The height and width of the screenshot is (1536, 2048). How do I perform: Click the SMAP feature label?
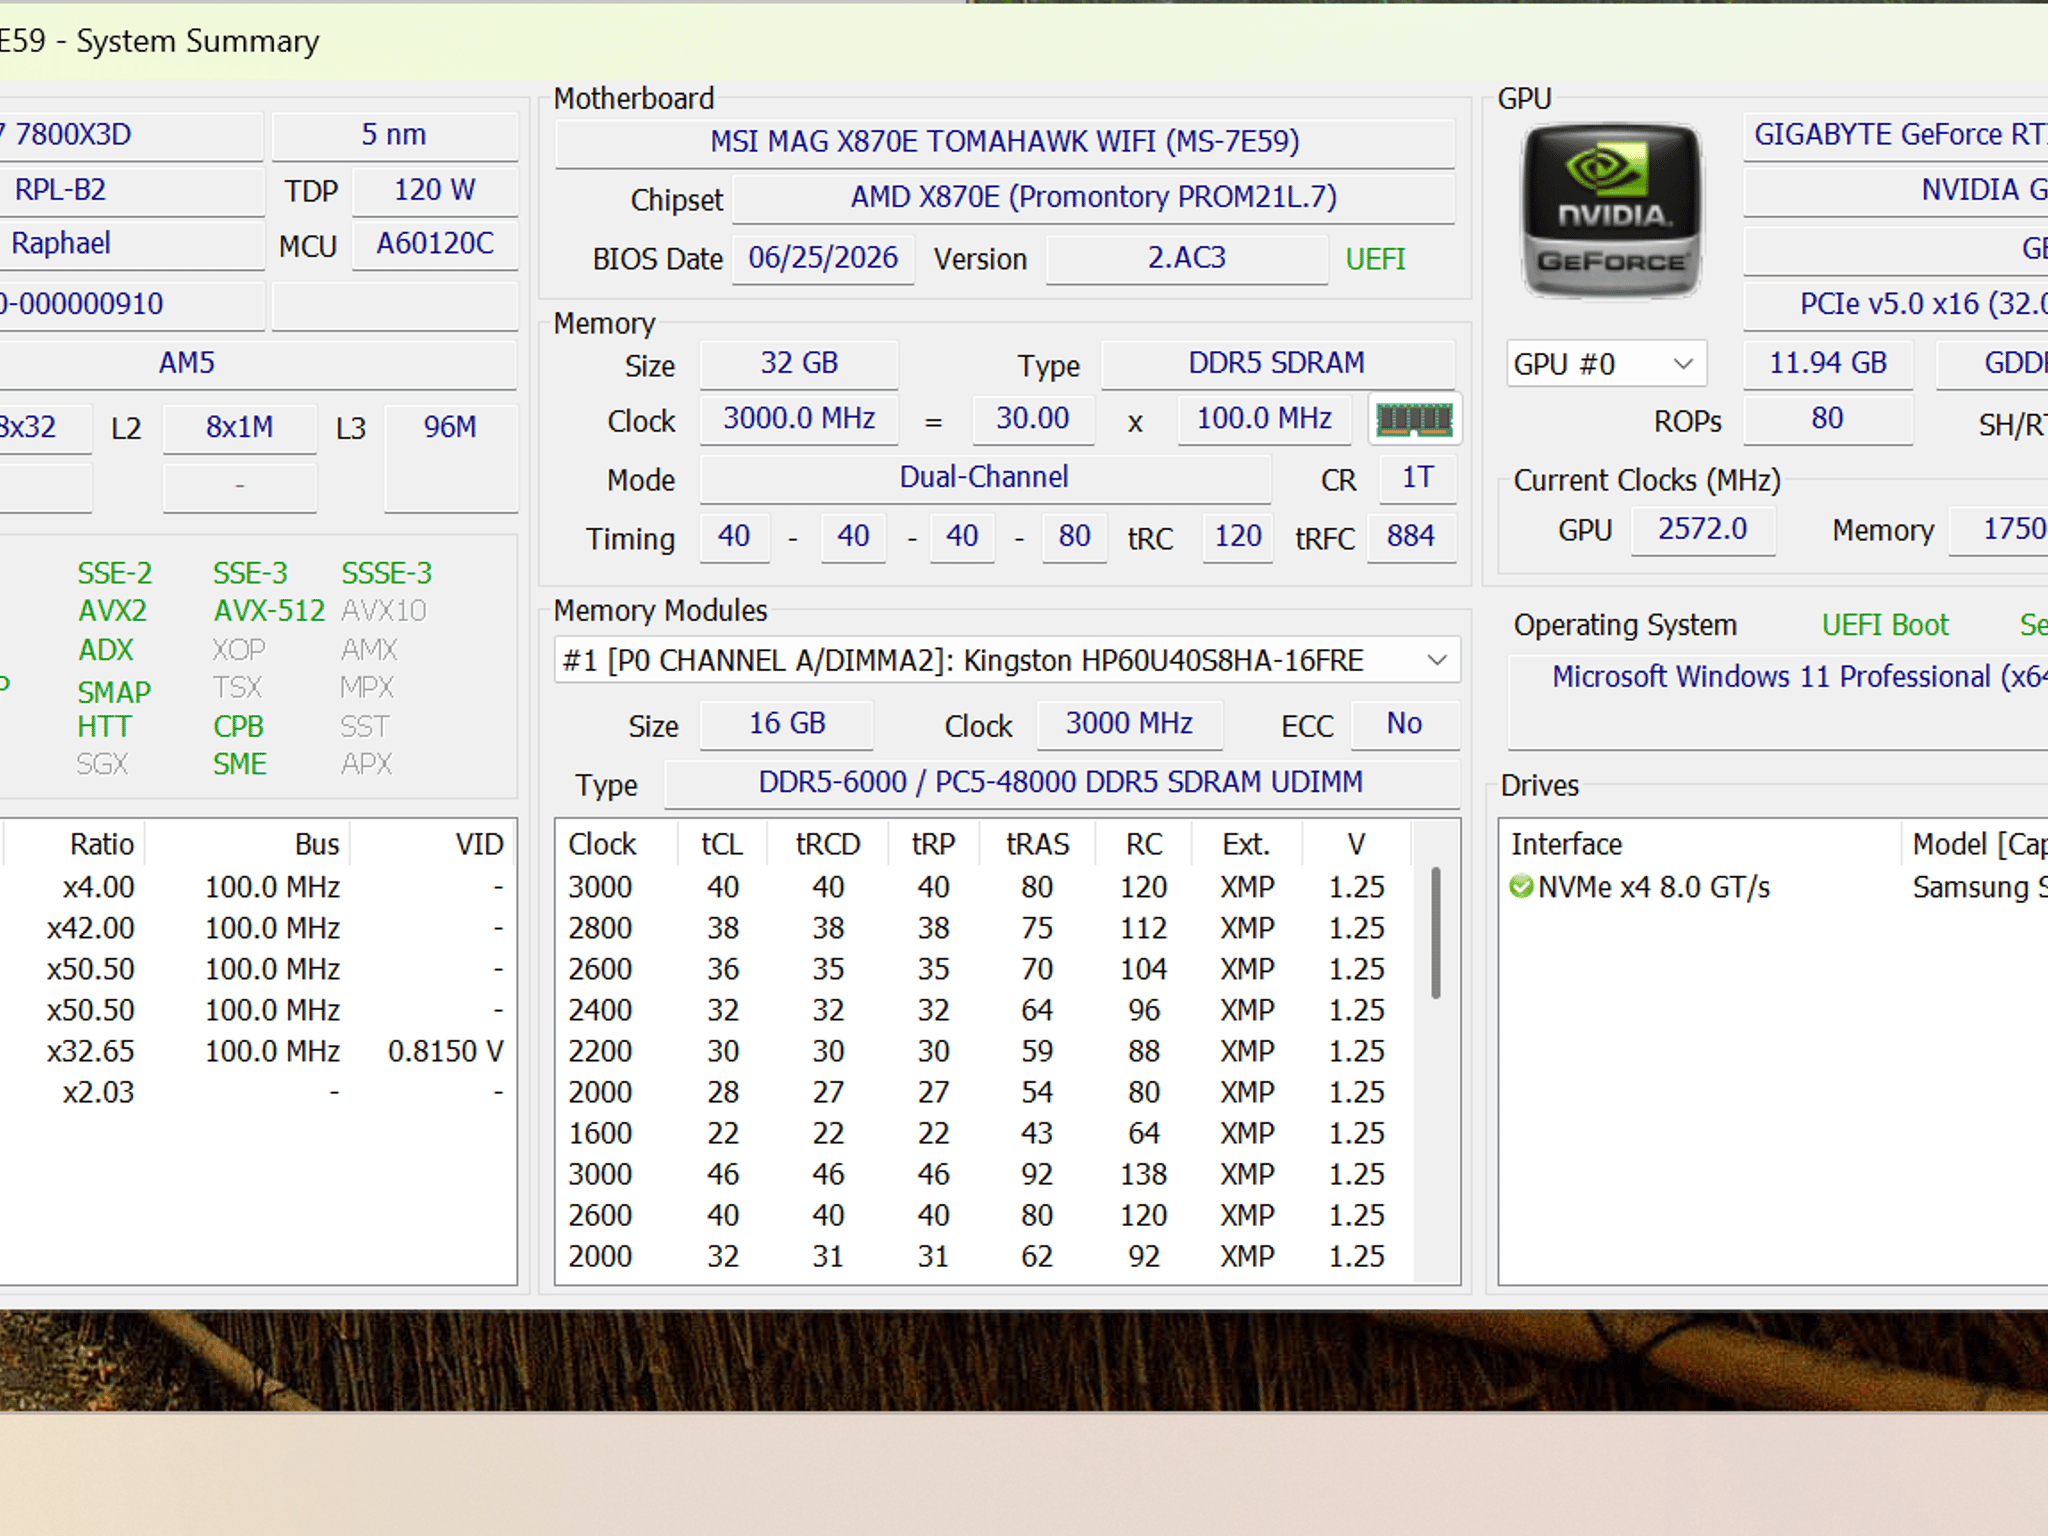point(114,692)
